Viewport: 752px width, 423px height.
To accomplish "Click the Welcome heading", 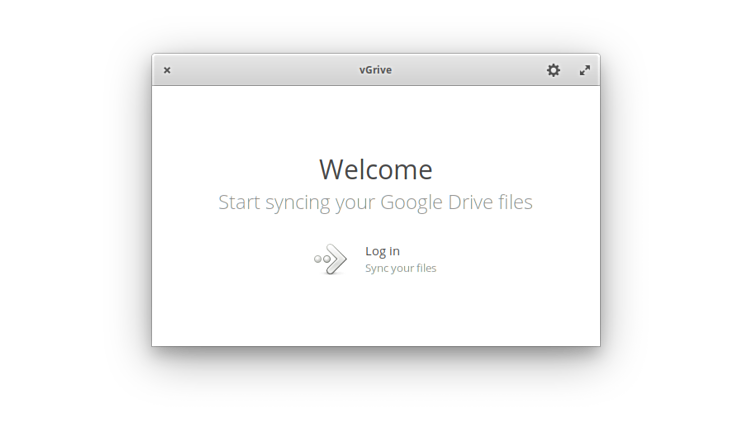I will click(375, 169).
